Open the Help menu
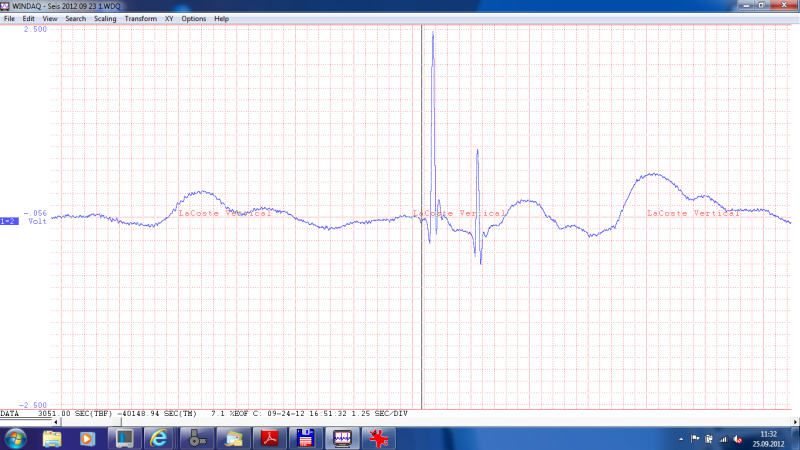 (x=221, y=19)
